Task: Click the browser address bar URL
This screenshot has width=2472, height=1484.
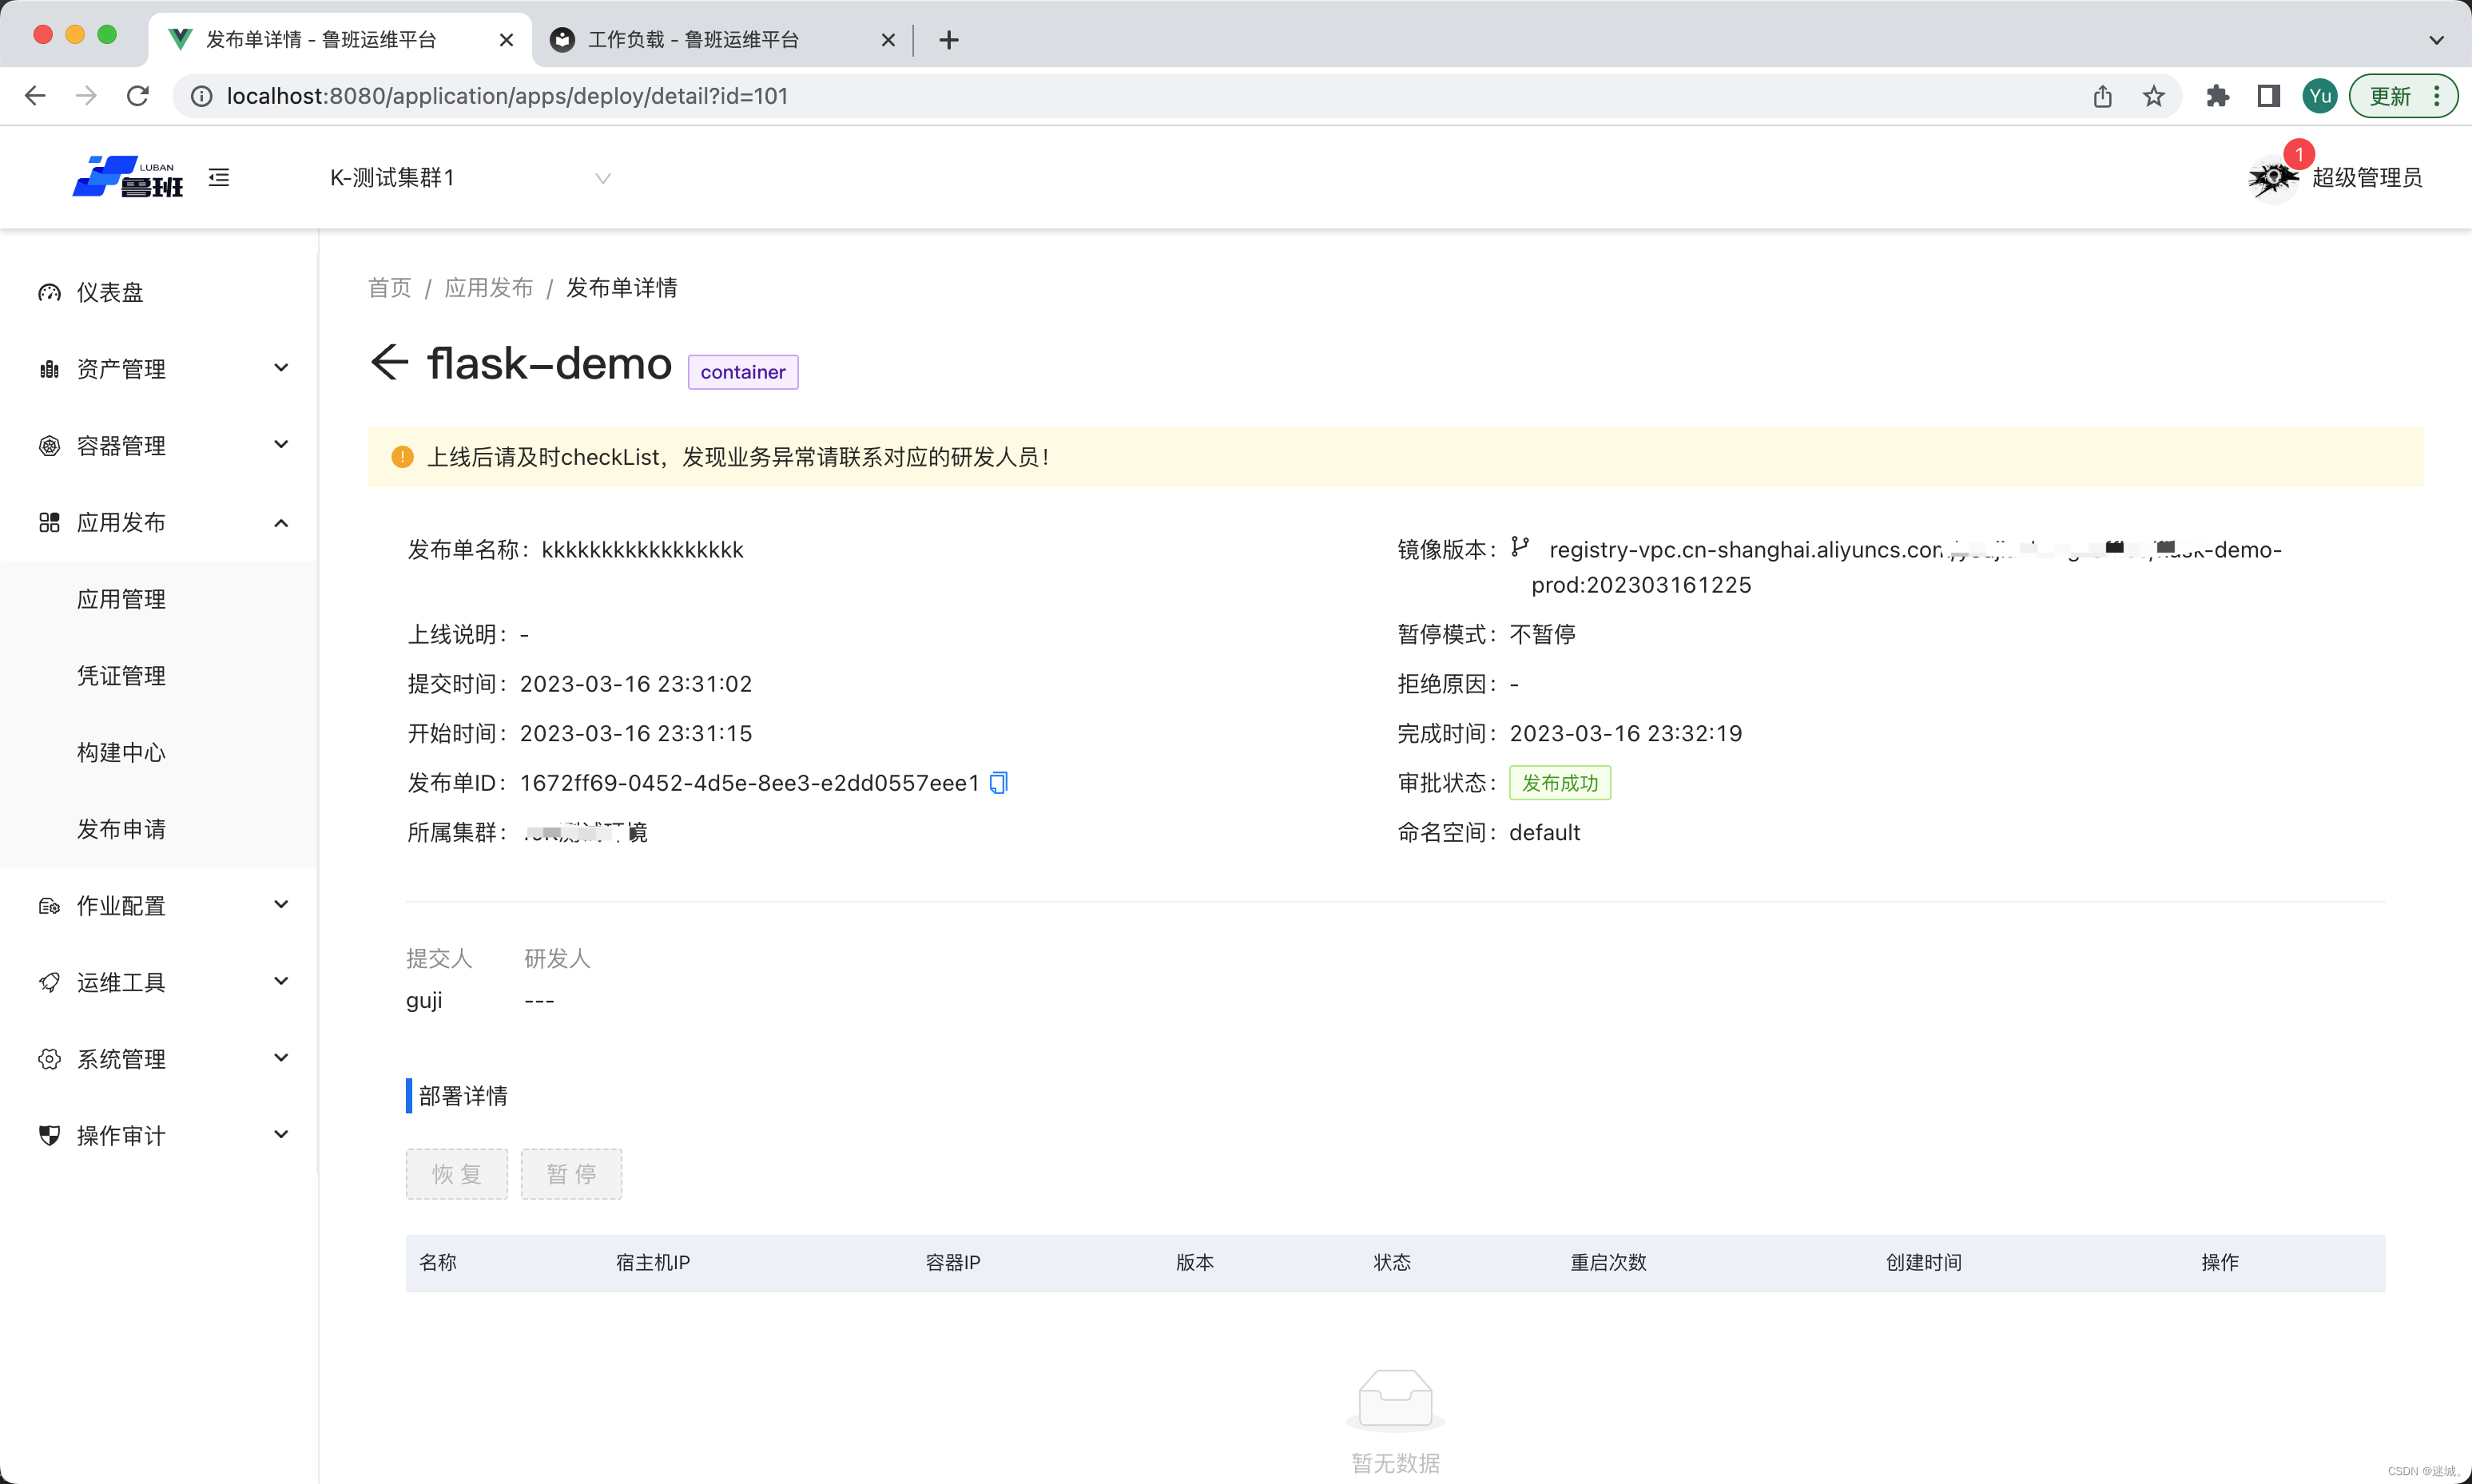Action: pyautogui.click(x=507, y=96)
